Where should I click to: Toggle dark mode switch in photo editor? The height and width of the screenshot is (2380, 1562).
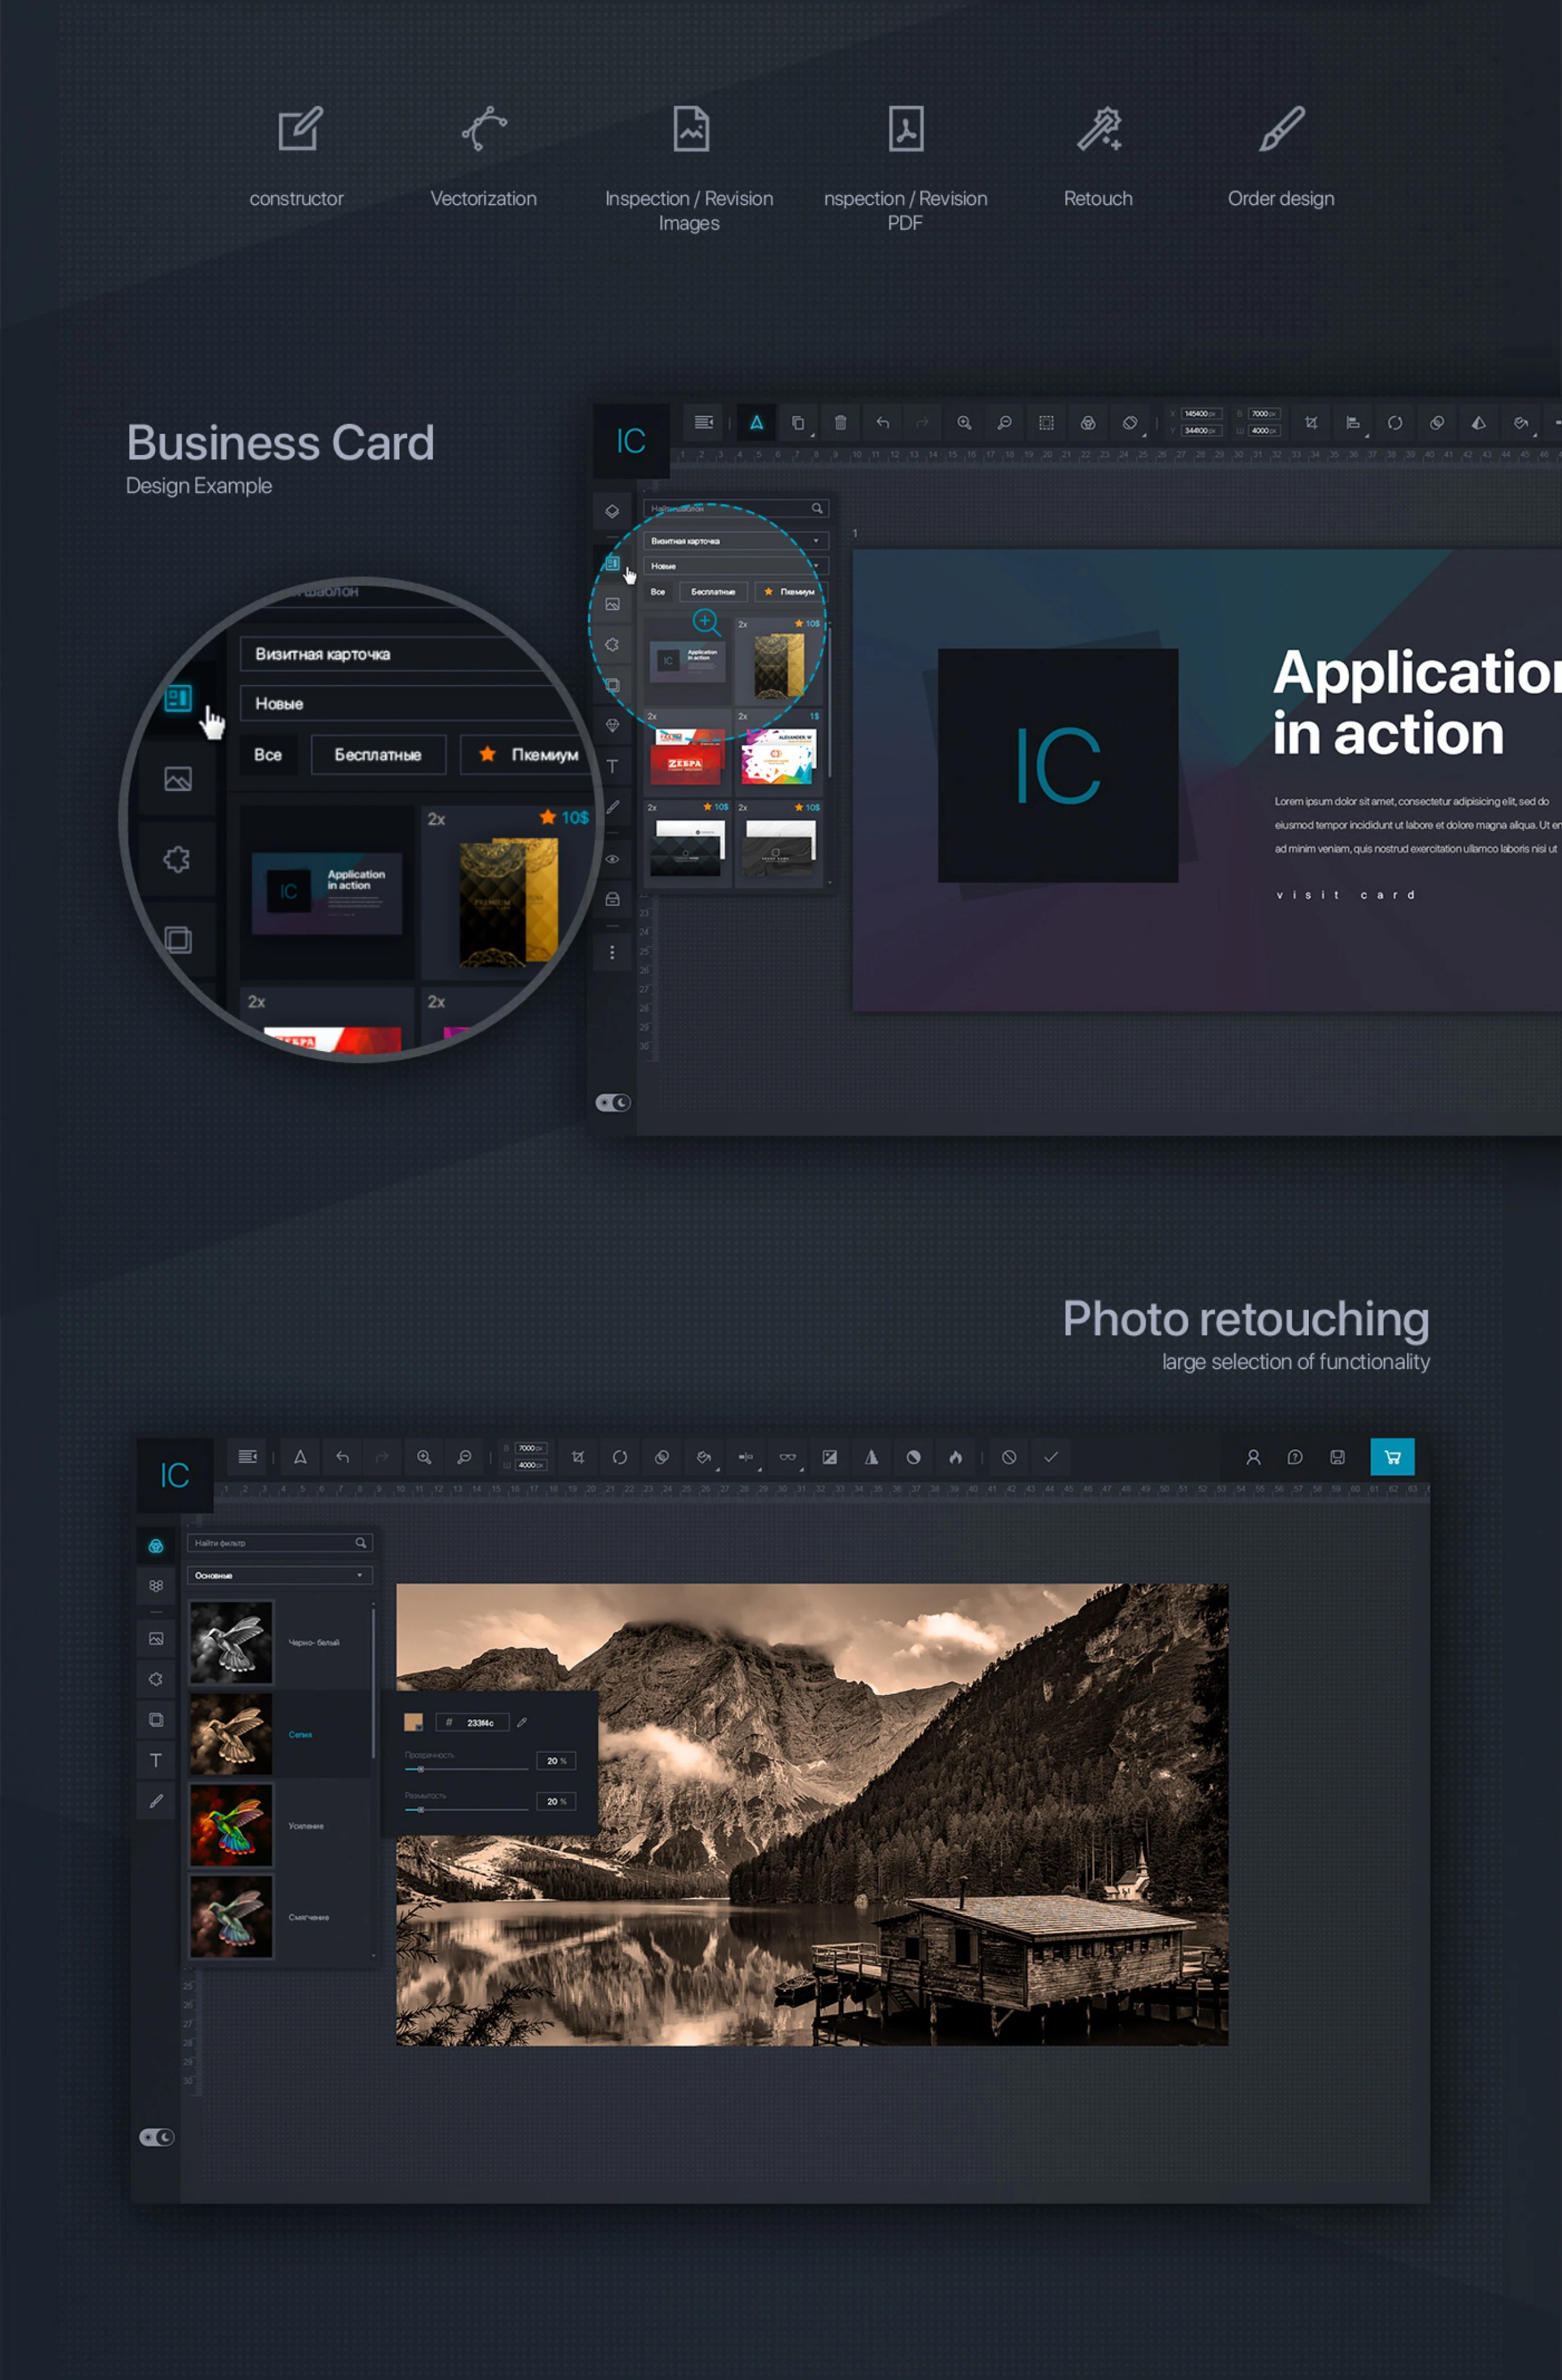click(157, 2137)
